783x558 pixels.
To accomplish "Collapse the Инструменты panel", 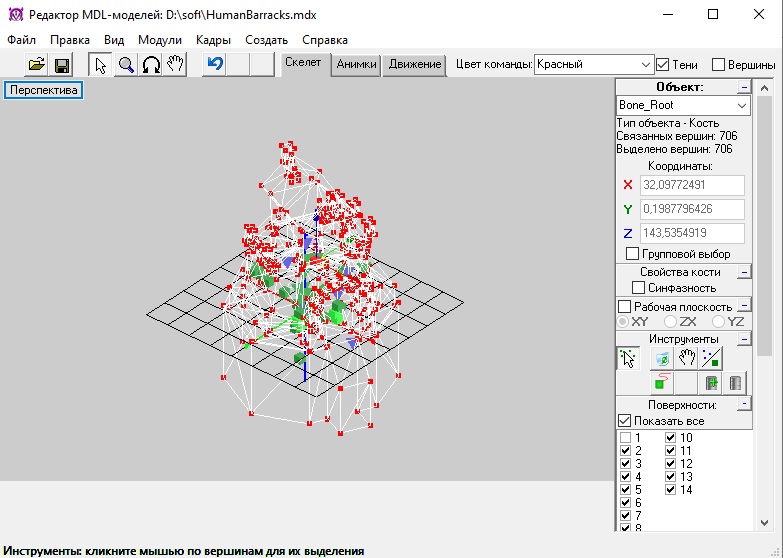I will 743,339.
